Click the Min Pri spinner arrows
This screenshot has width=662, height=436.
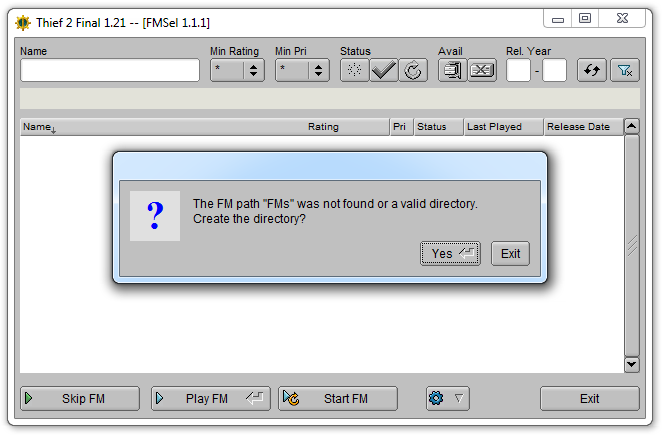[x=318, y=70]
